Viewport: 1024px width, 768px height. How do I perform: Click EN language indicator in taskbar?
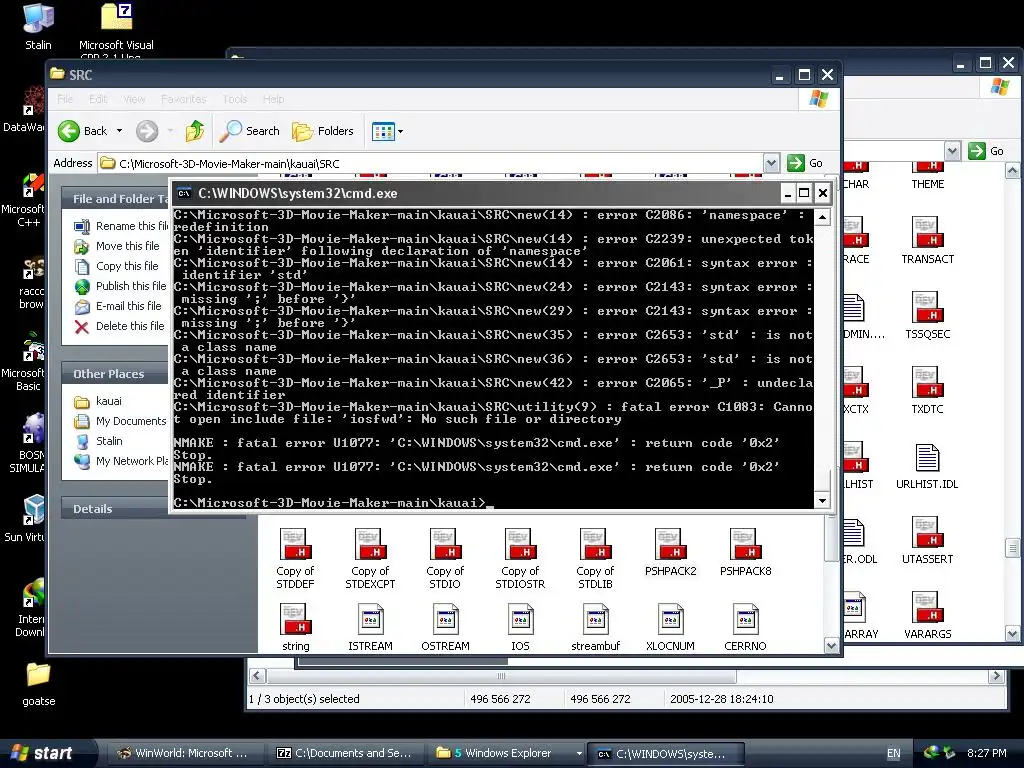893,754
